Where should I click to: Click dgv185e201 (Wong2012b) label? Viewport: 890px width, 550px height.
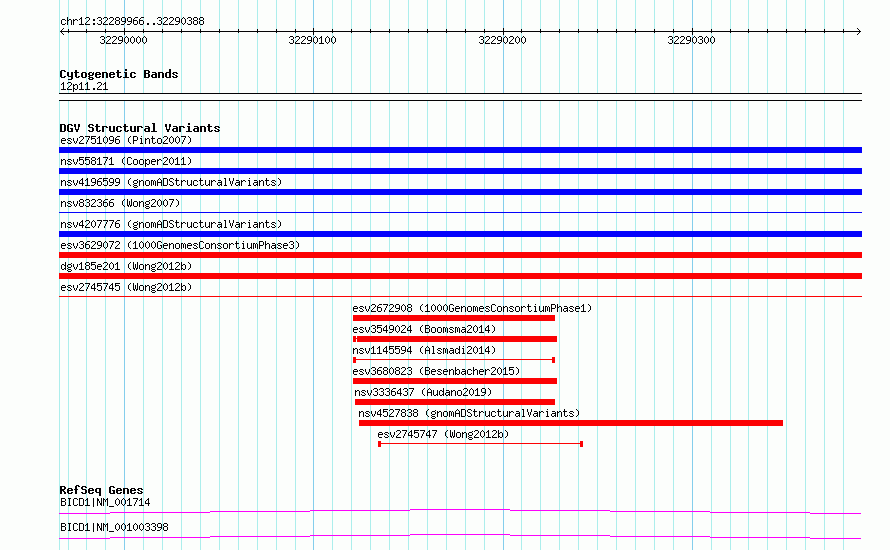click(x=126, y=266)
